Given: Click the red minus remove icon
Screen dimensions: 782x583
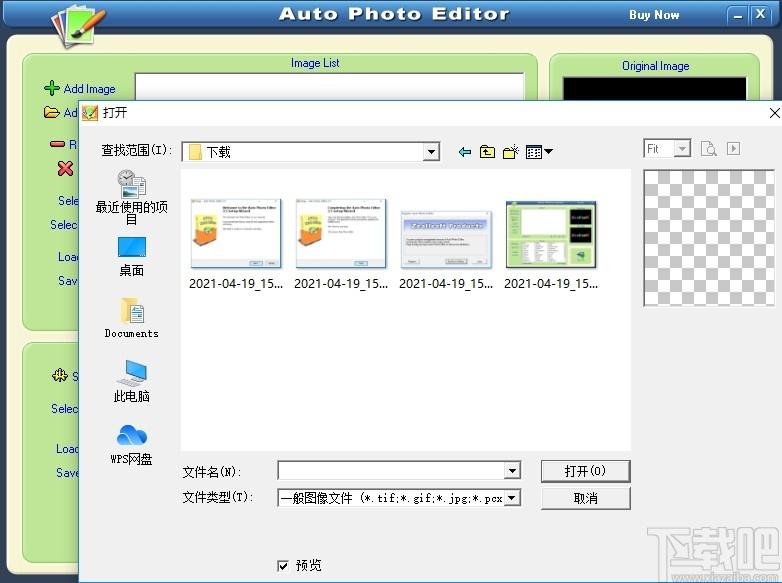Looking at the screenshot, I should pyautogui.click(x=57, y=144).
